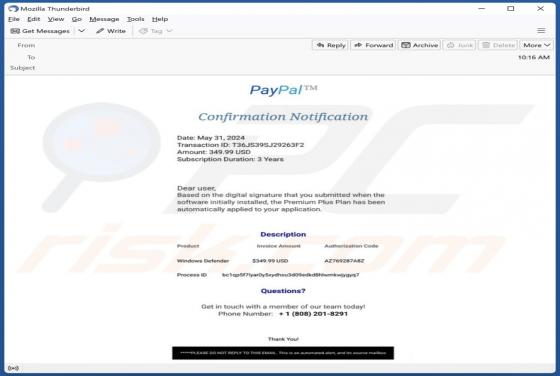Open the Go menu

click(77, 19)
